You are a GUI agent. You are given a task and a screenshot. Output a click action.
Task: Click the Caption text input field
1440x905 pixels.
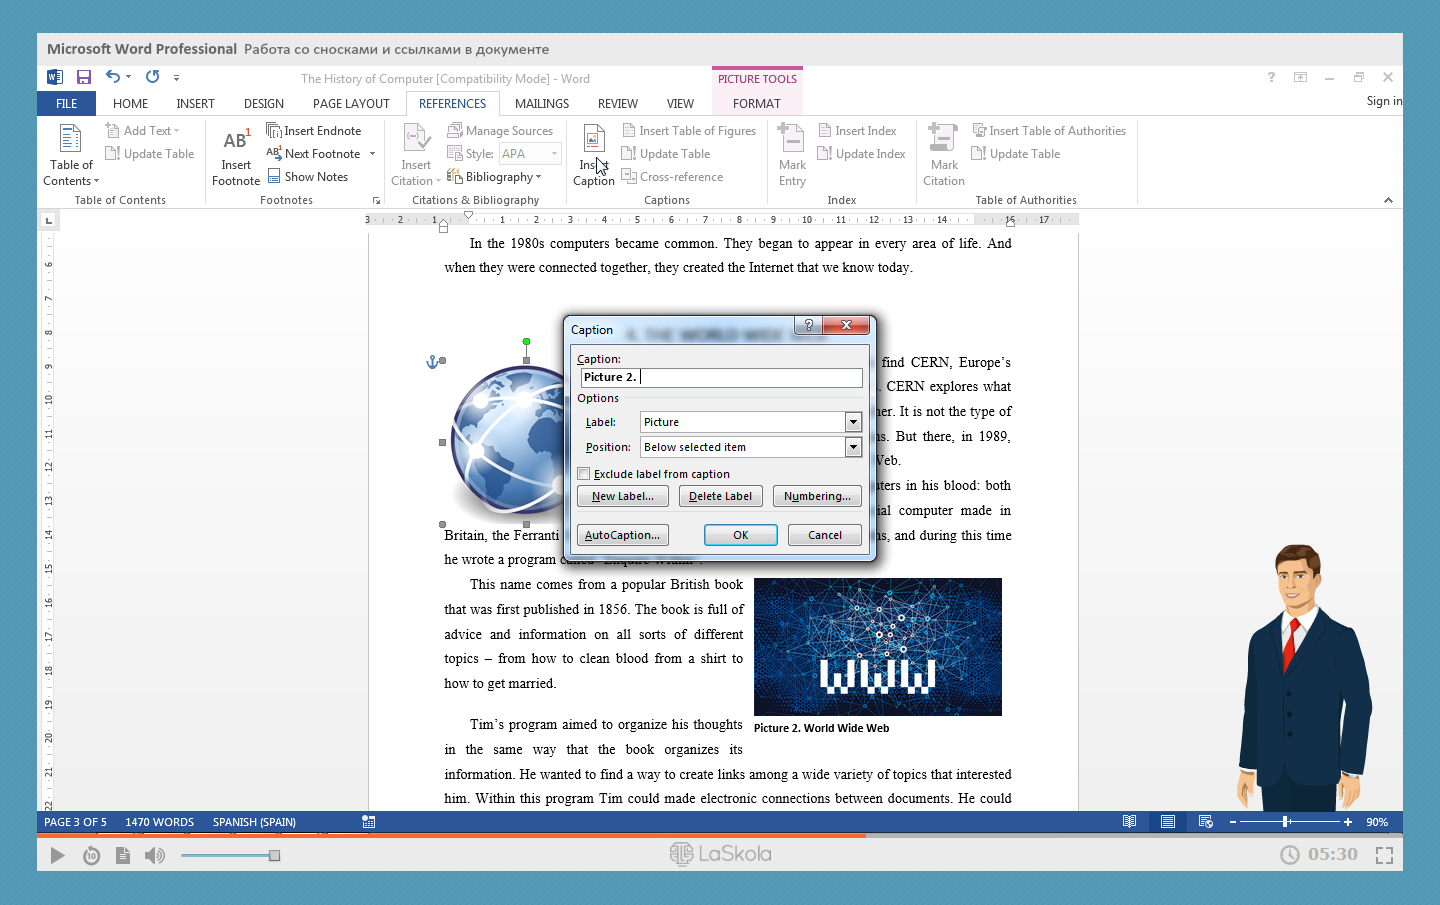point(750,377)
